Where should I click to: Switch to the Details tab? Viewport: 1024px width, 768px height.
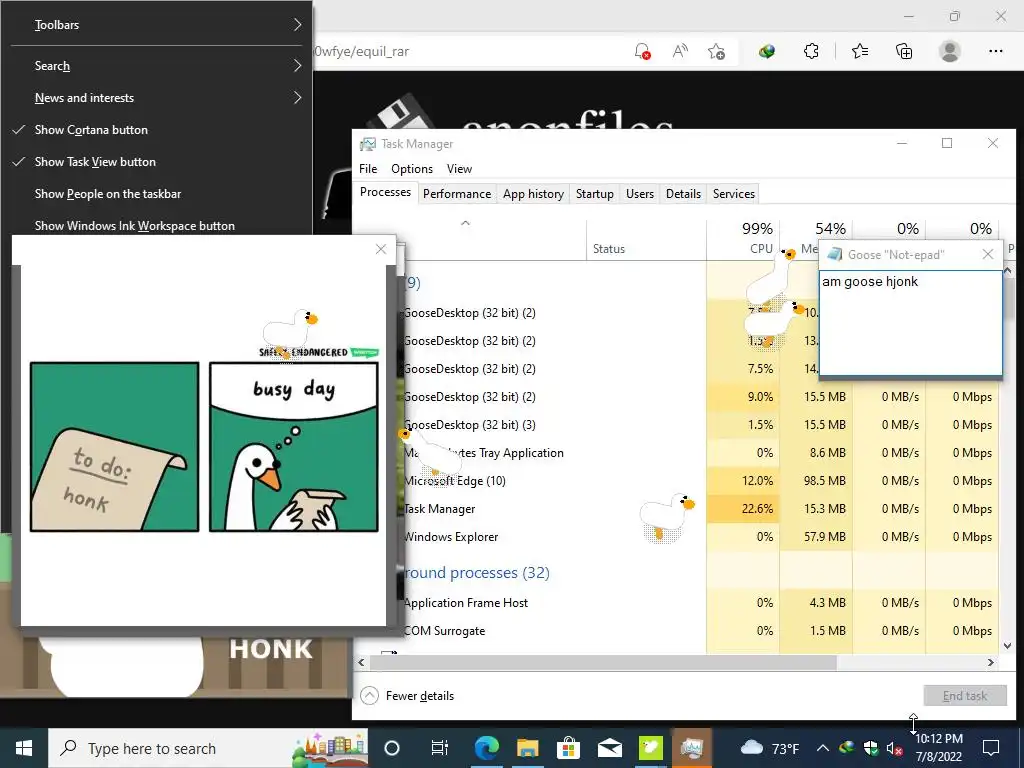click(x=683, y=194)
